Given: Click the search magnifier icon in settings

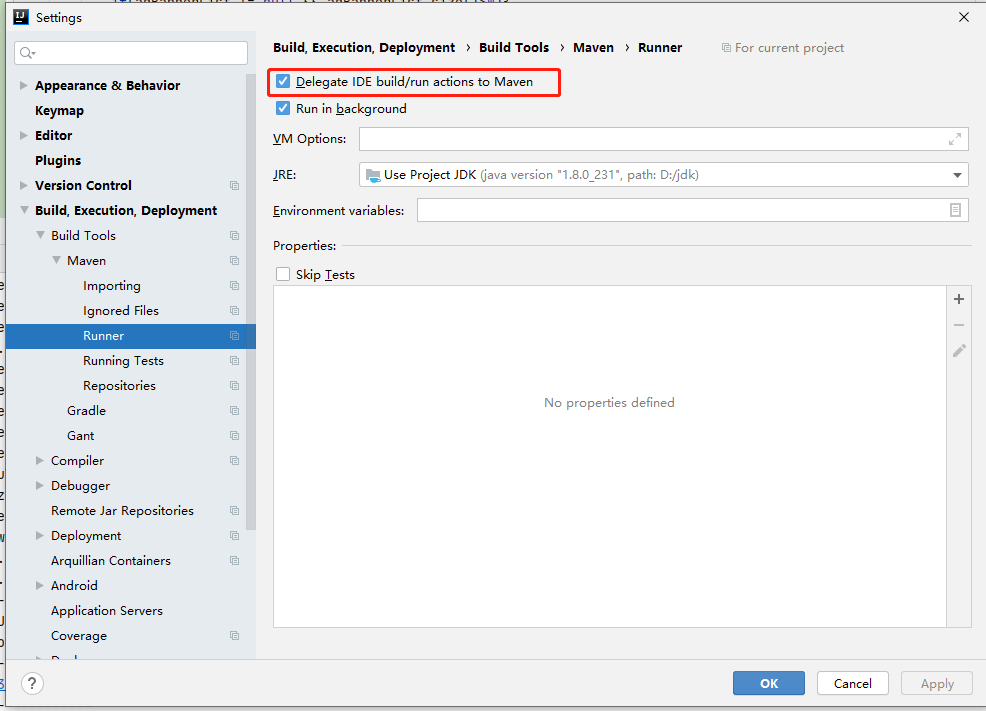Looking at the screenshot, I should point(27,53).
